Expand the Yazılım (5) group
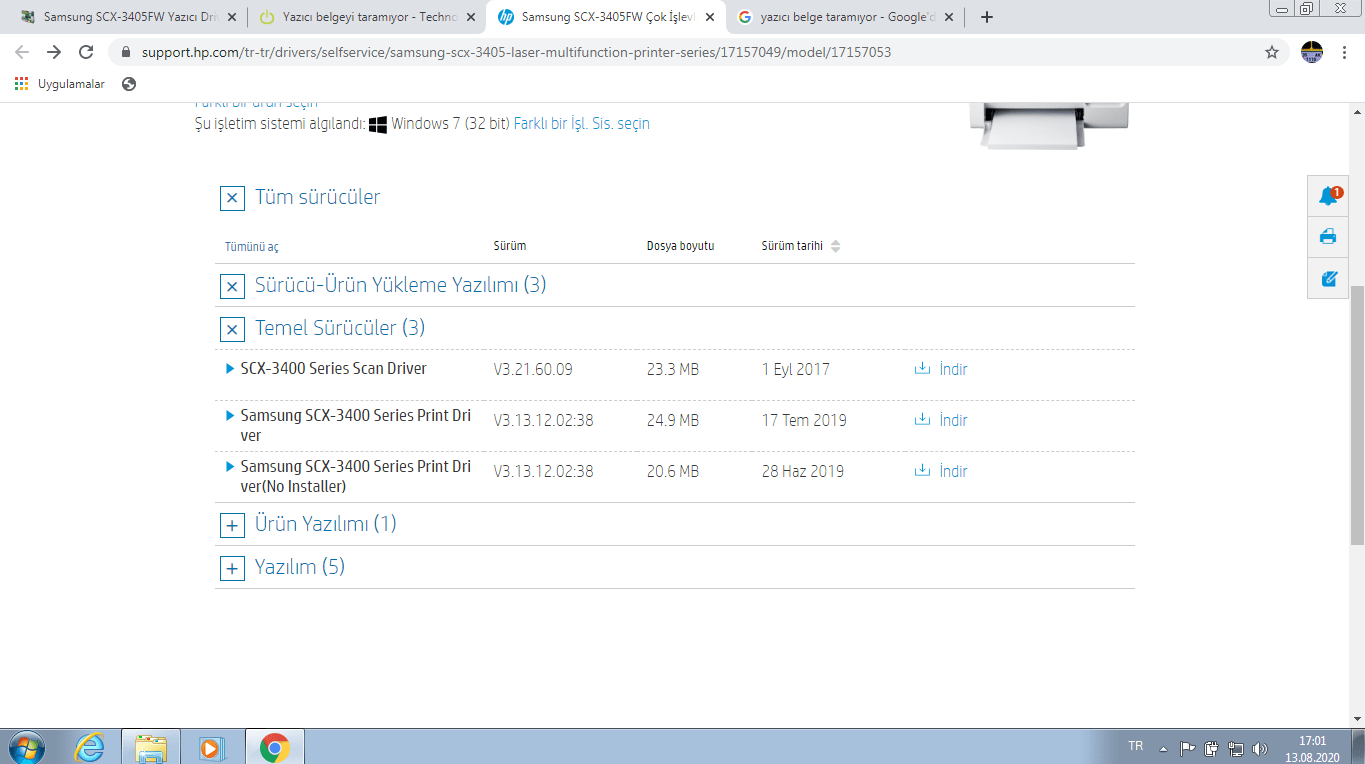This screenshot has width=1365, height=764. click(x=232, y=569)
